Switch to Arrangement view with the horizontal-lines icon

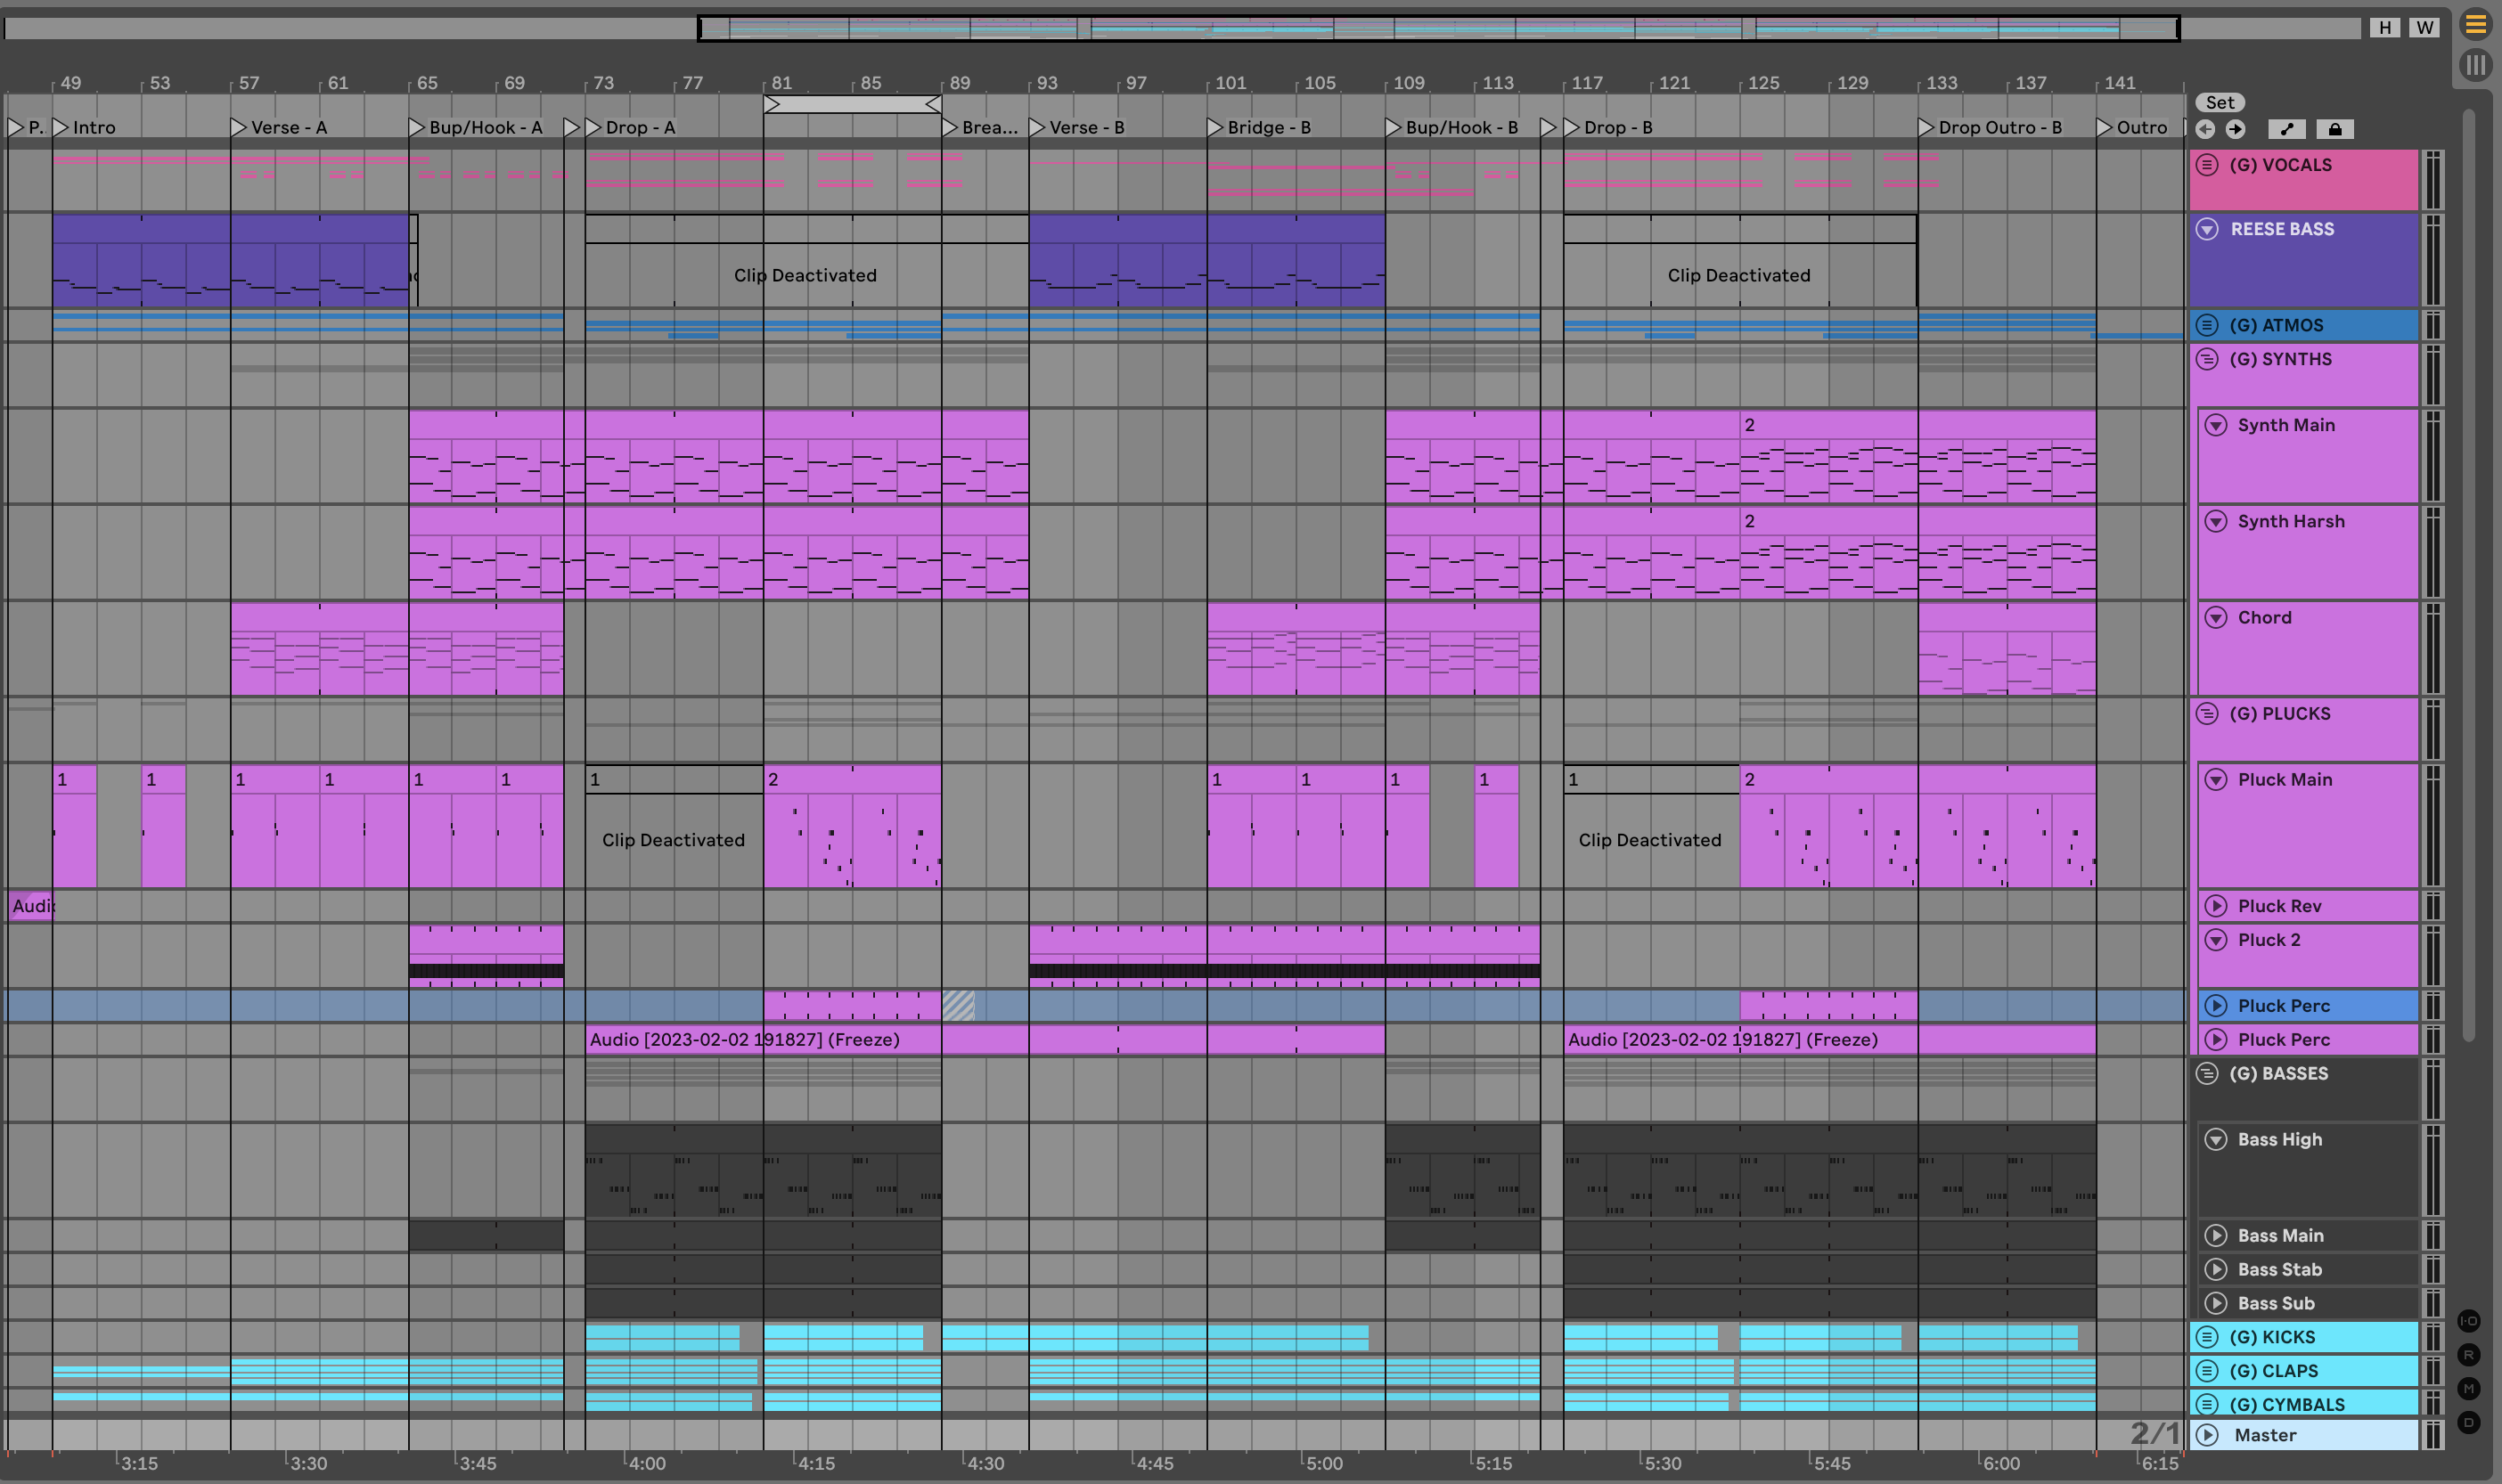(x=2475, y=24)
